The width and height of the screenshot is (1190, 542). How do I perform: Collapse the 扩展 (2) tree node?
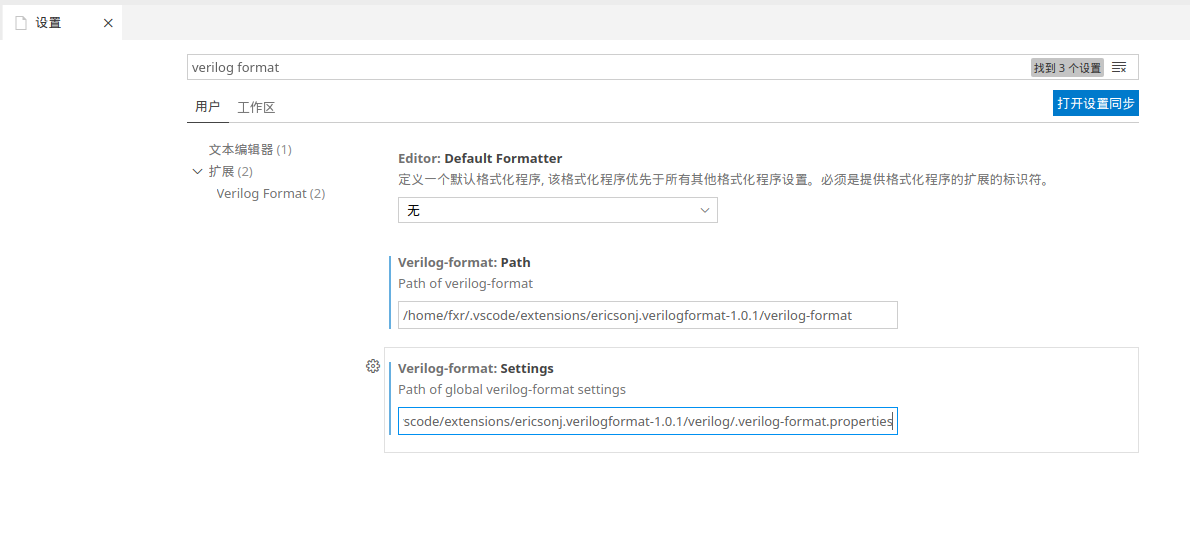(x=197, y=172)
